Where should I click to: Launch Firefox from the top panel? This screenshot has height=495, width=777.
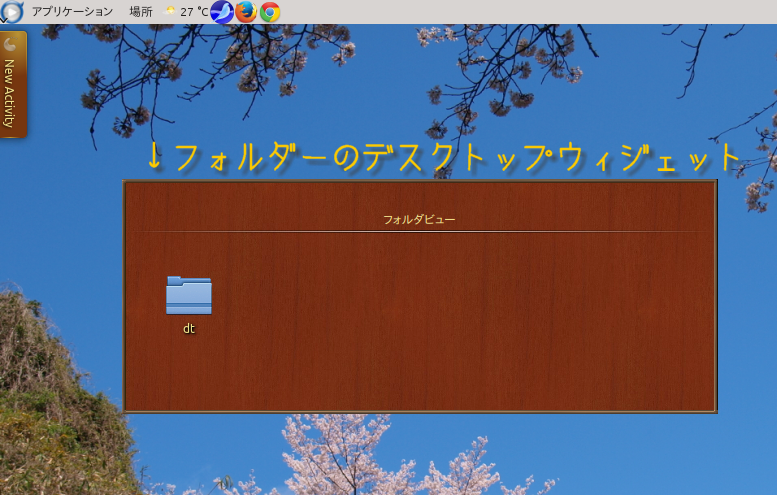tap(246, 12)
